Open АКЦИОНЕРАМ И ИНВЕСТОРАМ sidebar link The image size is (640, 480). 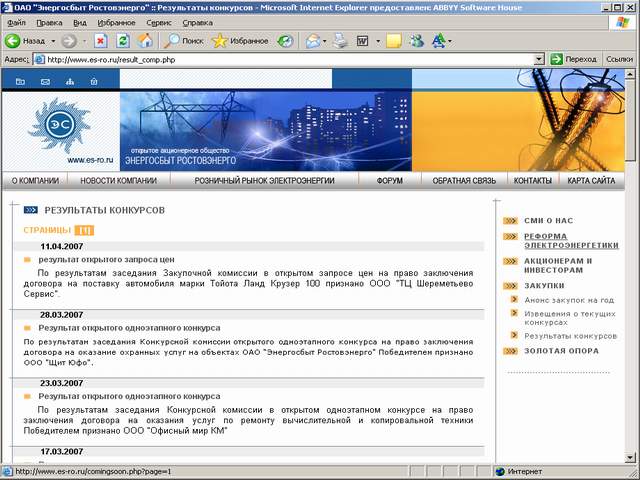(558, 265)
